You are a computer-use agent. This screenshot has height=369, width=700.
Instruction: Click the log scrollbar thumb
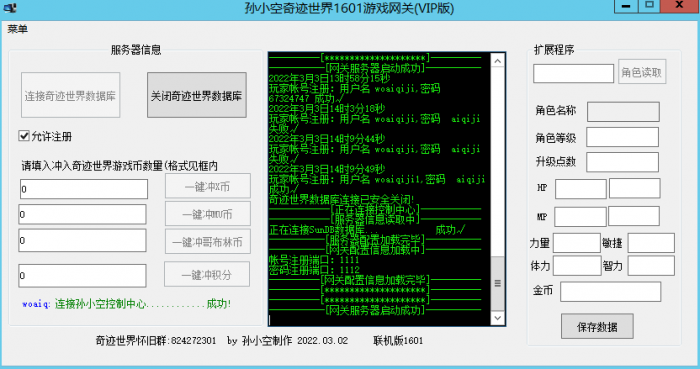coord(497,283)
